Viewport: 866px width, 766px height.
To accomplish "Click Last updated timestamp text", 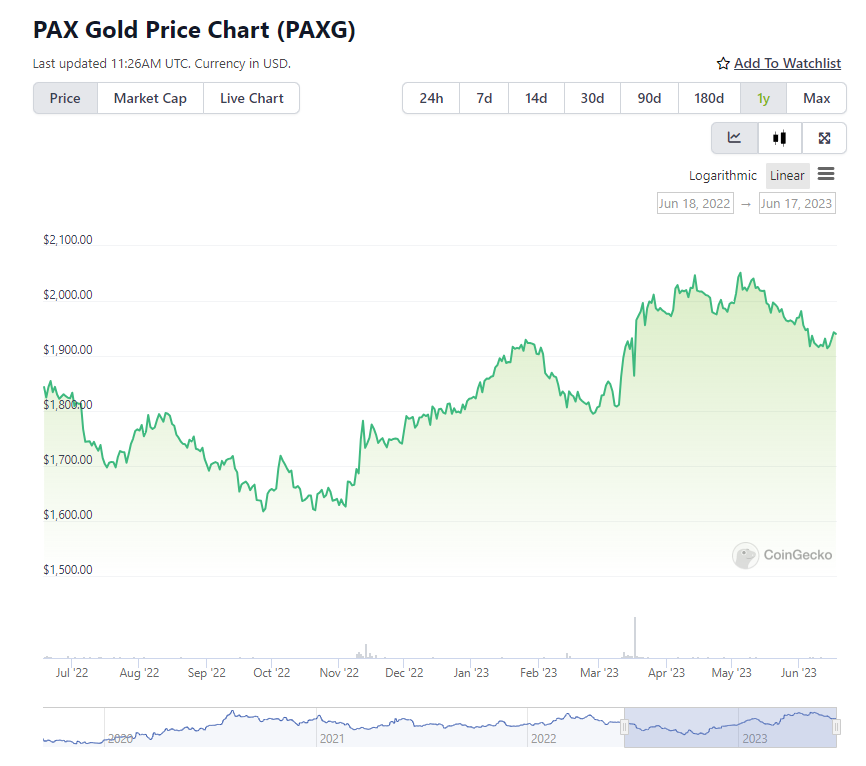I will pyautogui.click(x=161, y=64).
